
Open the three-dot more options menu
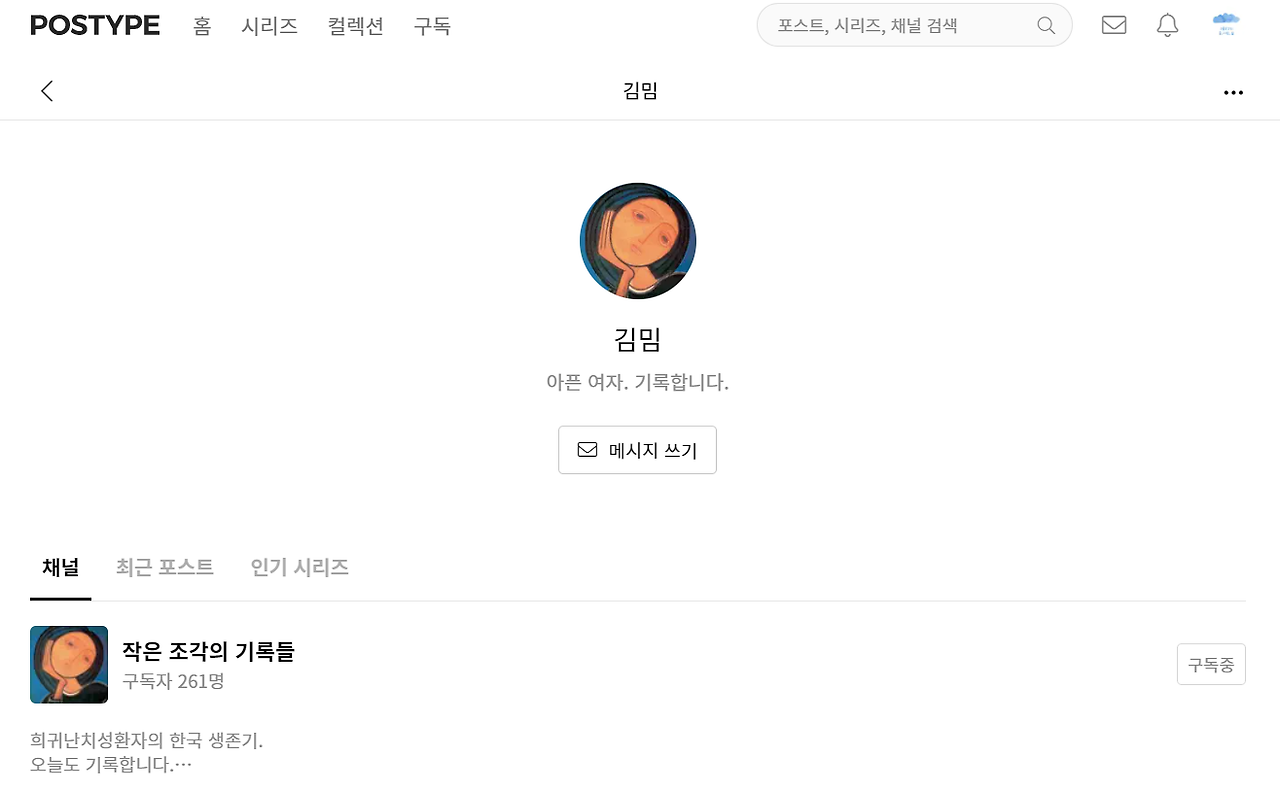click(1232, 92)
